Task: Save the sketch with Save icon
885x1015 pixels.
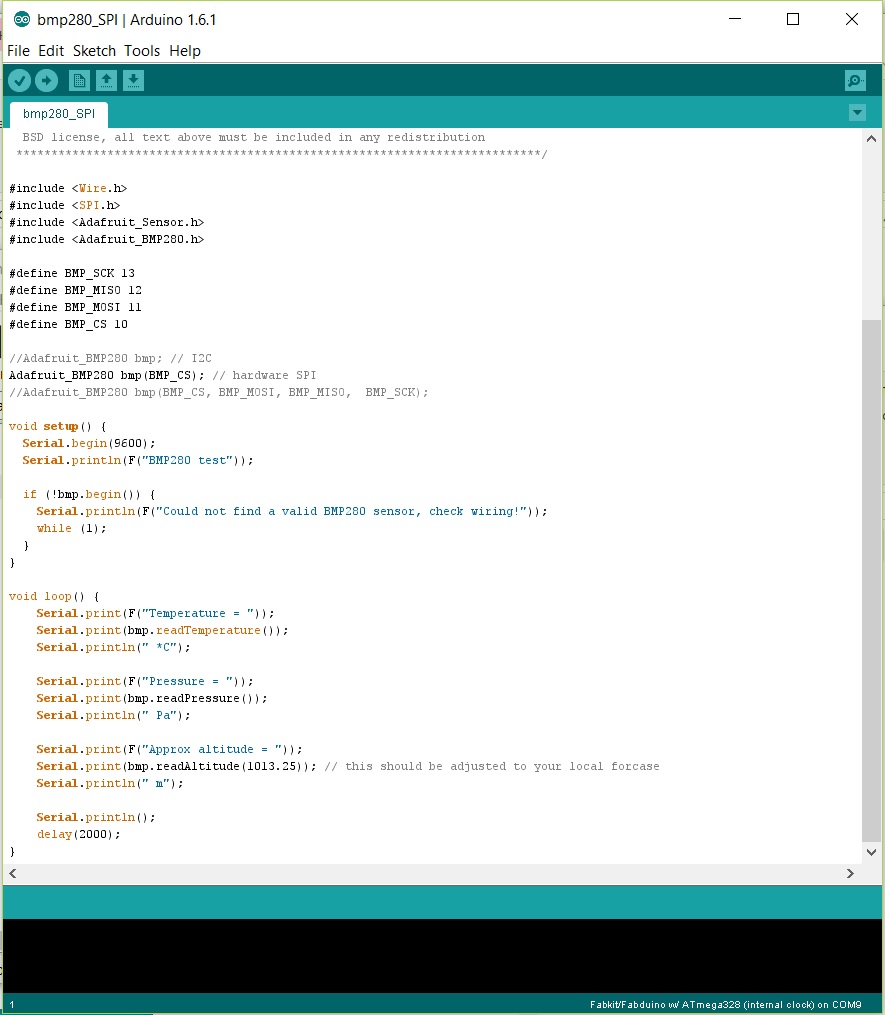Action: coord(133,80)
